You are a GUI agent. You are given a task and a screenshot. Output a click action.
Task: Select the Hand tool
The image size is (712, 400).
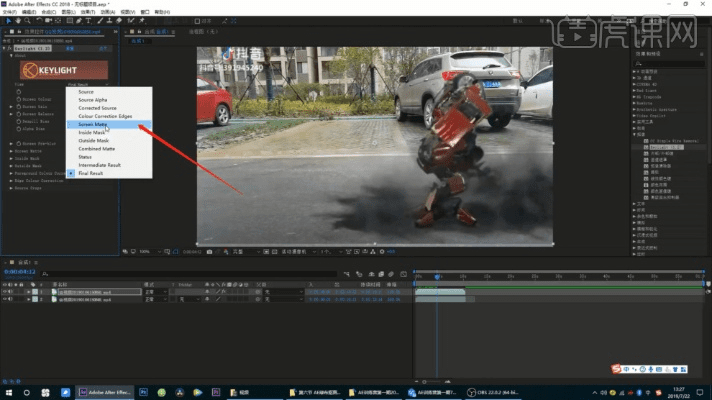(x=17, y=22)
